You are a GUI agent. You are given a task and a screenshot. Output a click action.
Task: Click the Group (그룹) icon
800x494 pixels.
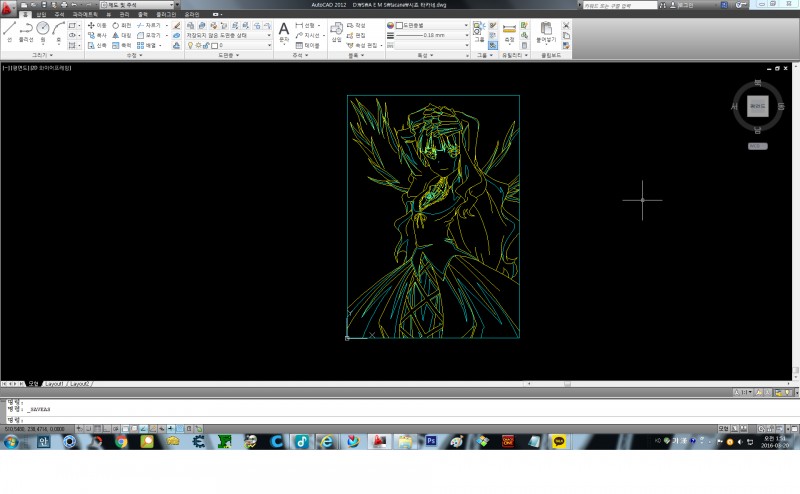pos(479,30)
